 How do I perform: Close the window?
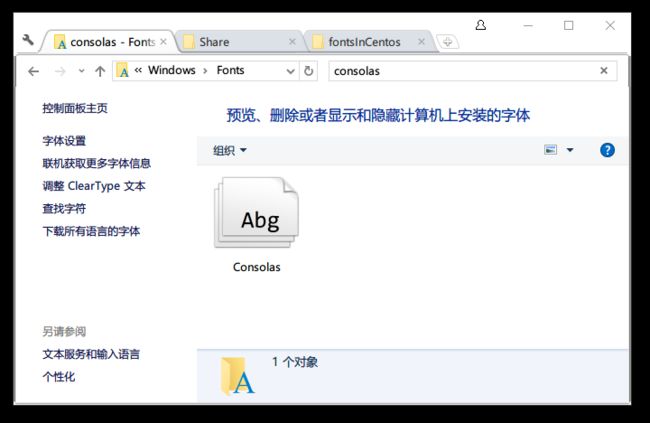tap(610, 26)
